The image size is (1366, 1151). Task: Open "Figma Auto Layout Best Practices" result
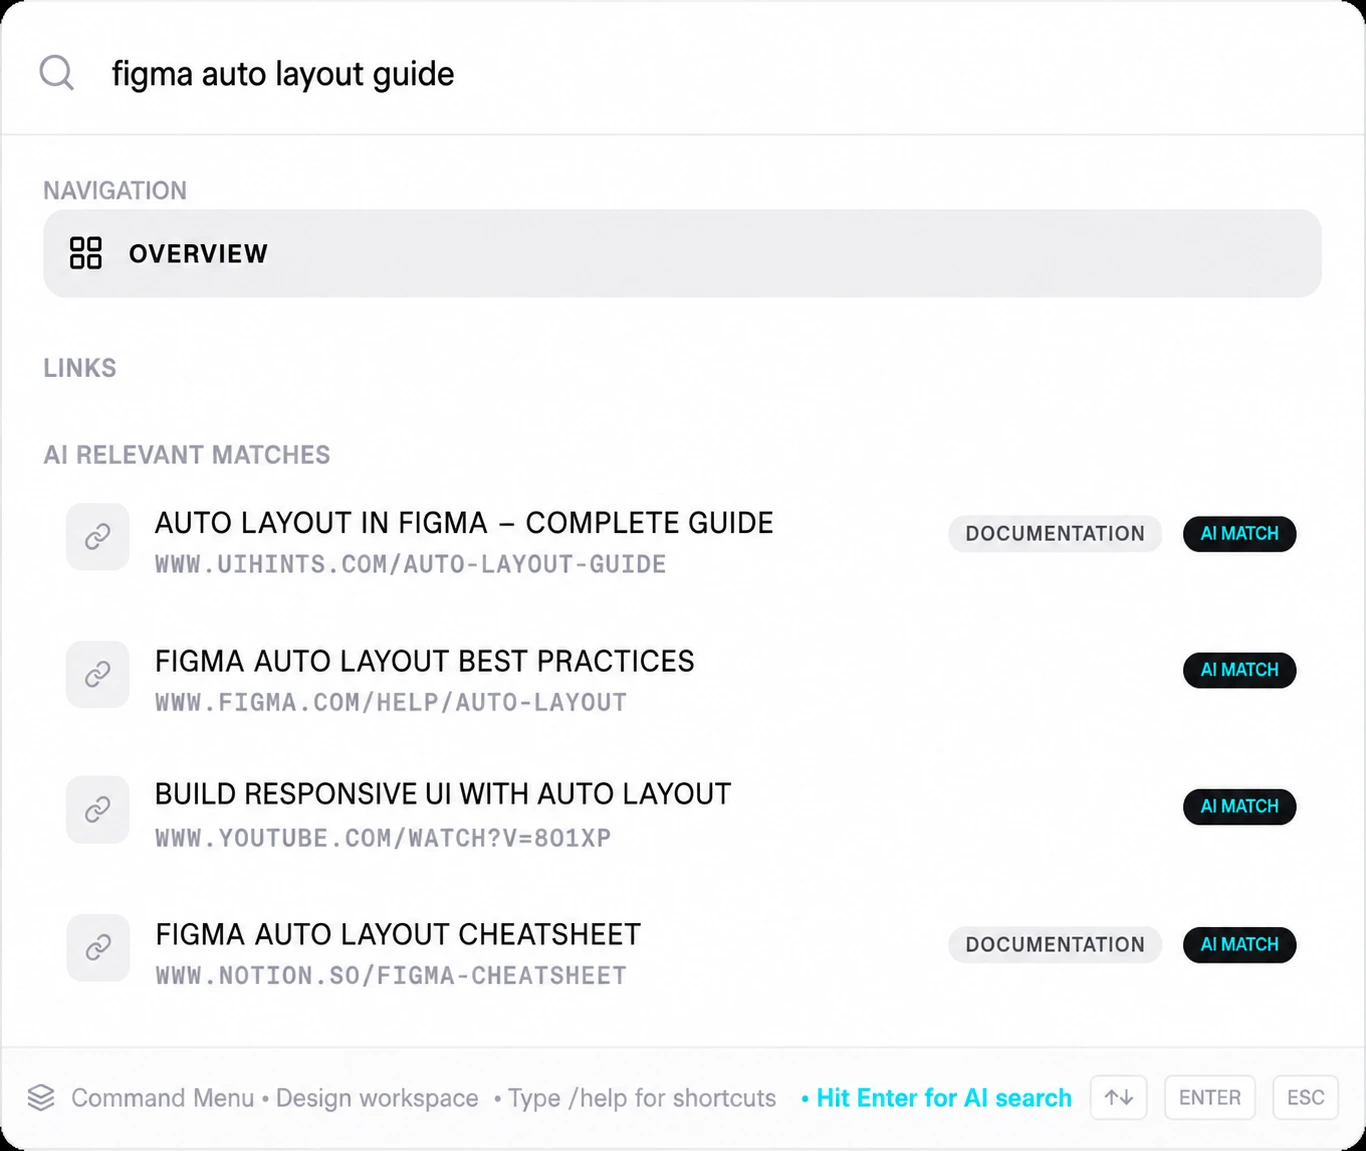(424, 661)
